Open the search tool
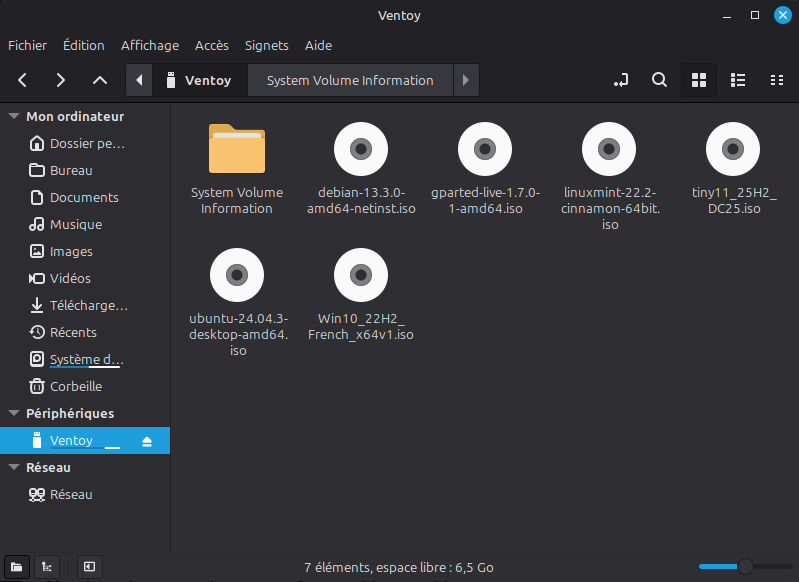The width and height of the screenshot is (799, 582). tap(659, 80)
